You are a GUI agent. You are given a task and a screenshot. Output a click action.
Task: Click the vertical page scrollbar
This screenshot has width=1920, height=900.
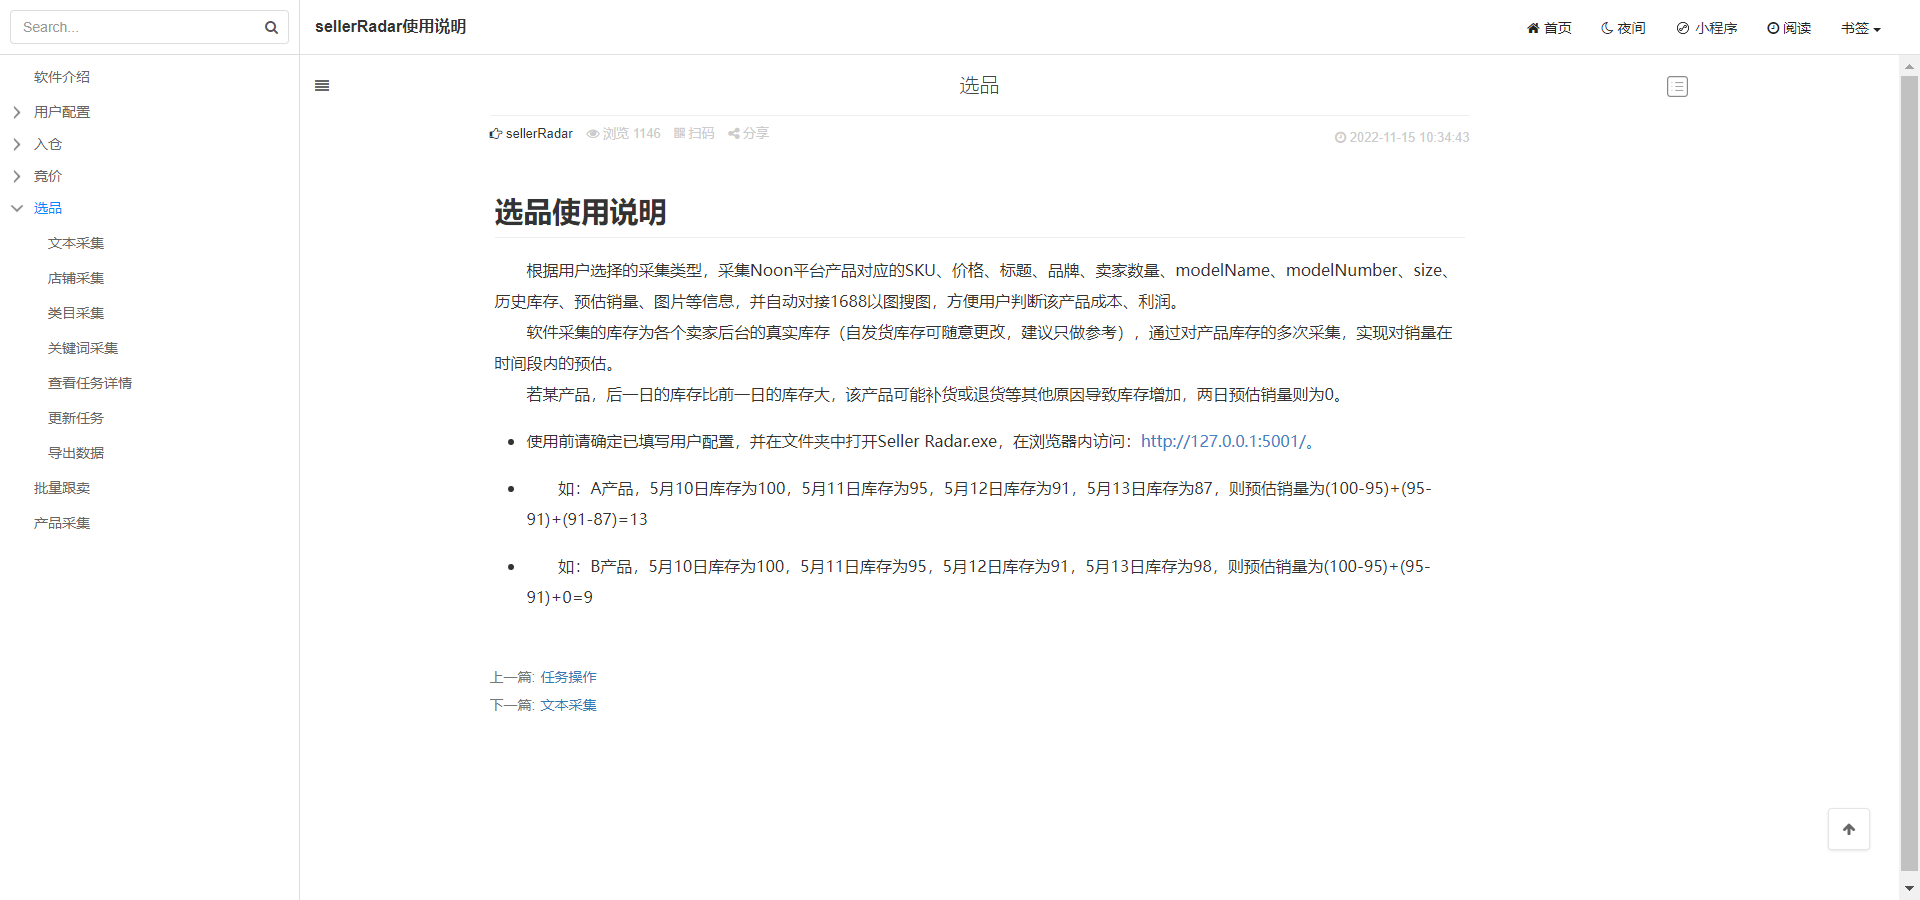tap(1909, 475)
